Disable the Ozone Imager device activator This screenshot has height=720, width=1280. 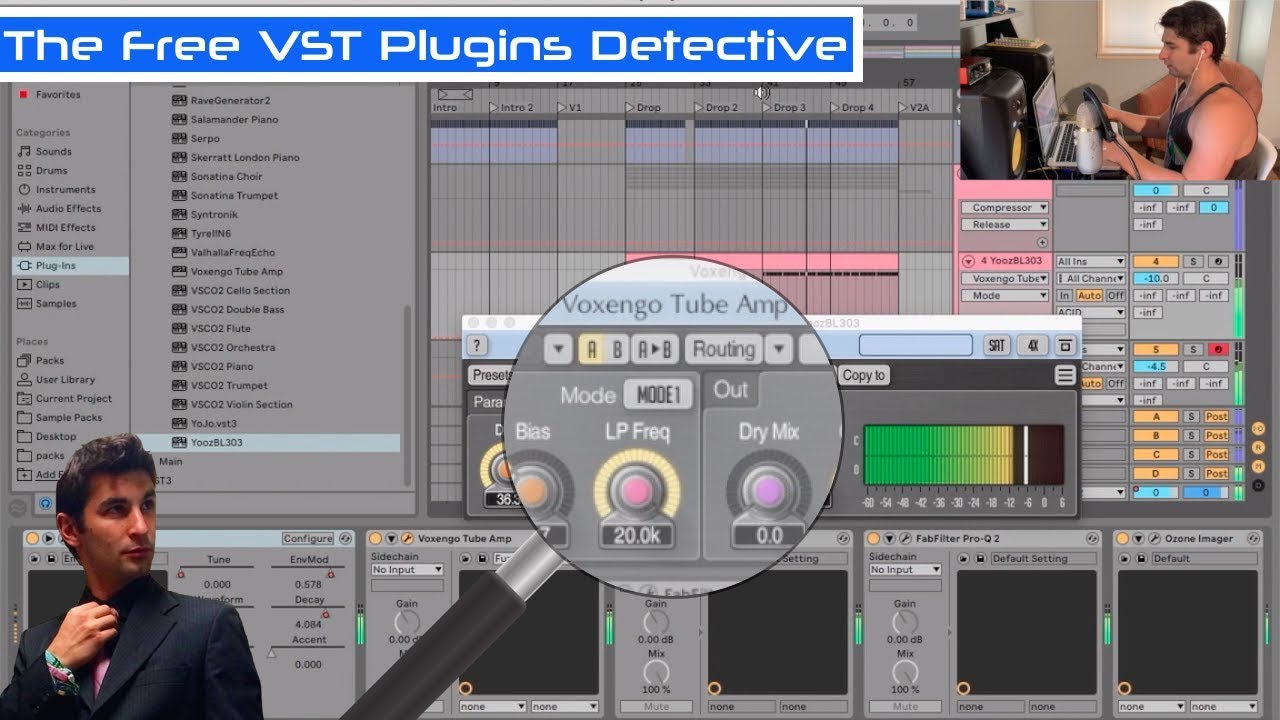tap(1123, 539)
